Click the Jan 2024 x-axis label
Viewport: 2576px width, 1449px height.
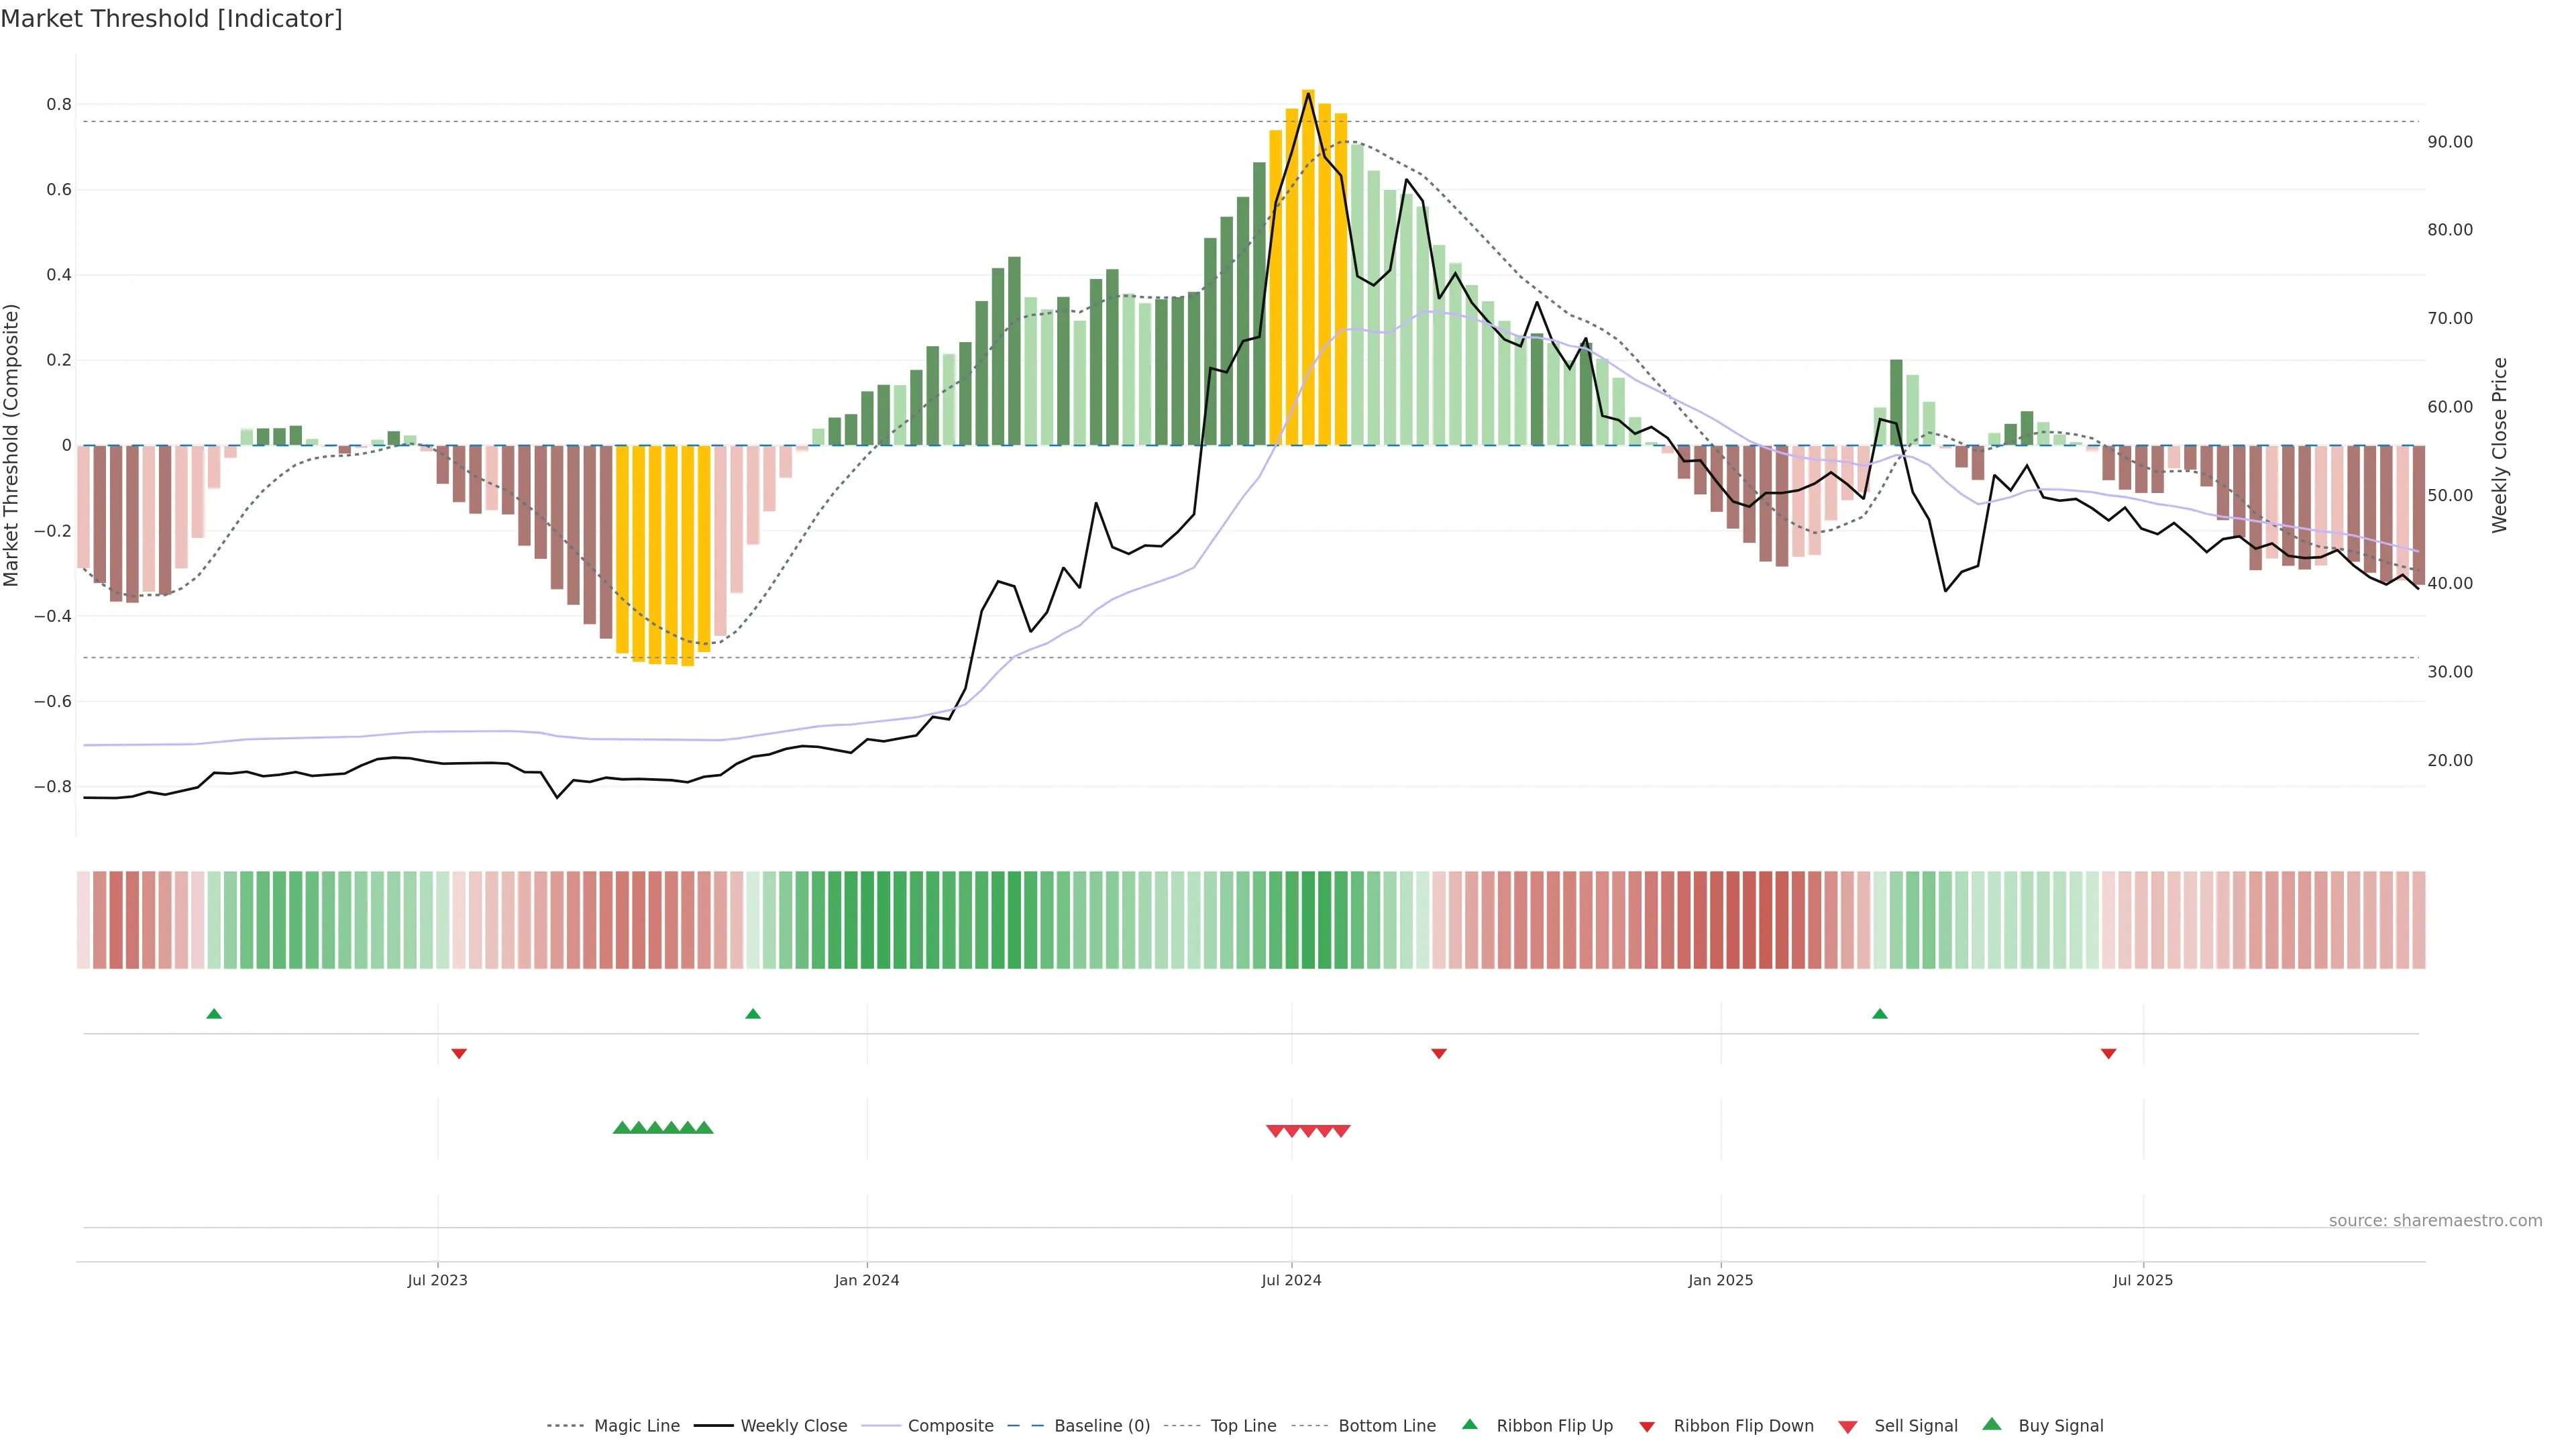(x=867, y=1280)
